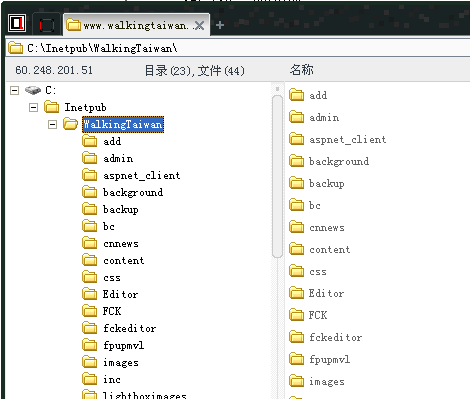Click the red square icon tab
Viewport: 470px width, 399px height.
(x=47, y=25)
